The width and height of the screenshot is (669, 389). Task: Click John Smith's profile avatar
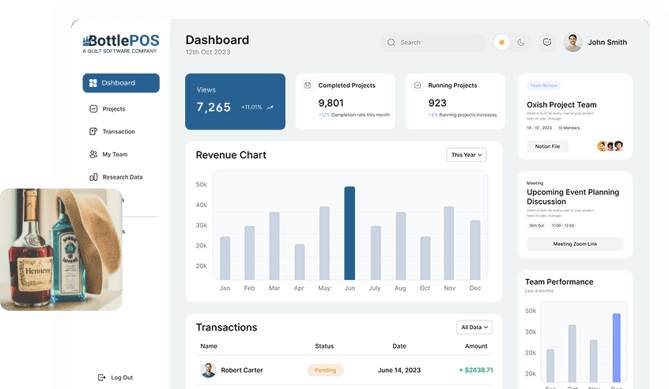[573, 42]
